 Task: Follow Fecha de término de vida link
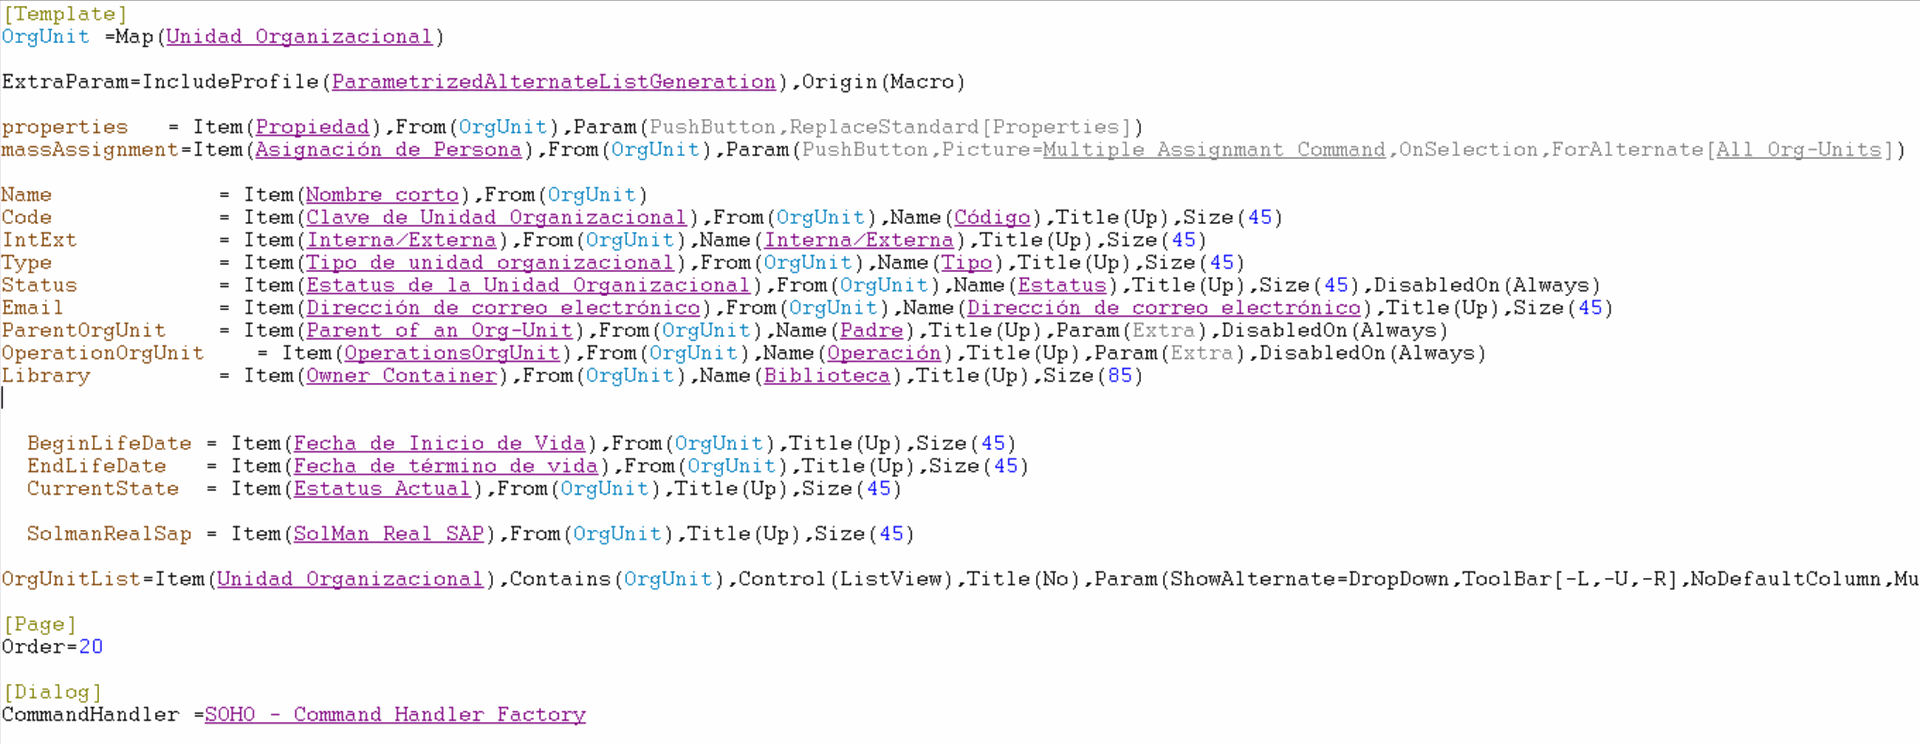click(x=445, y=467)
